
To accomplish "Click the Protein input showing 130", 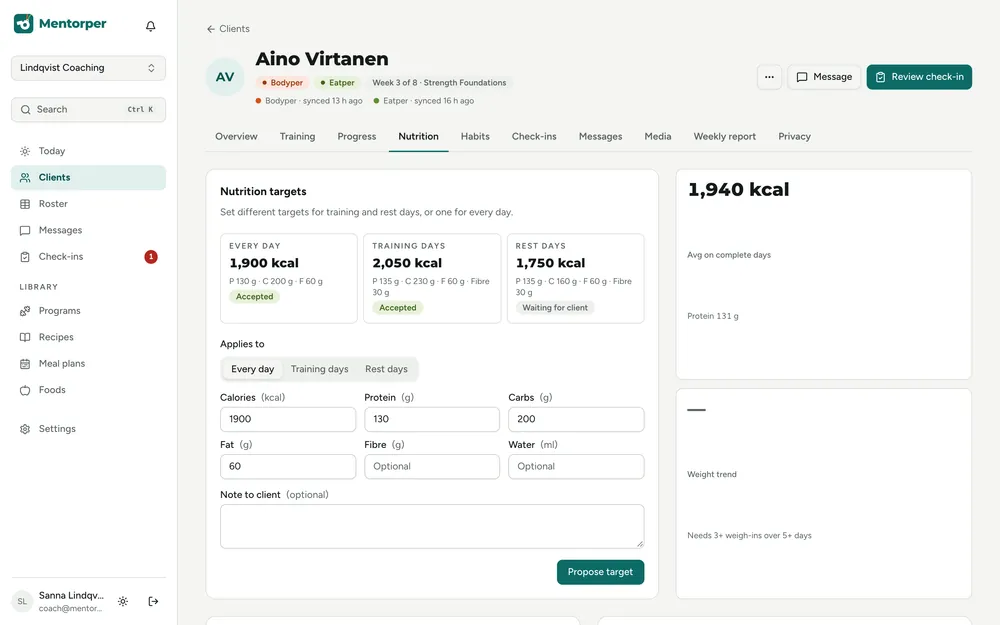I will [432, 419].
